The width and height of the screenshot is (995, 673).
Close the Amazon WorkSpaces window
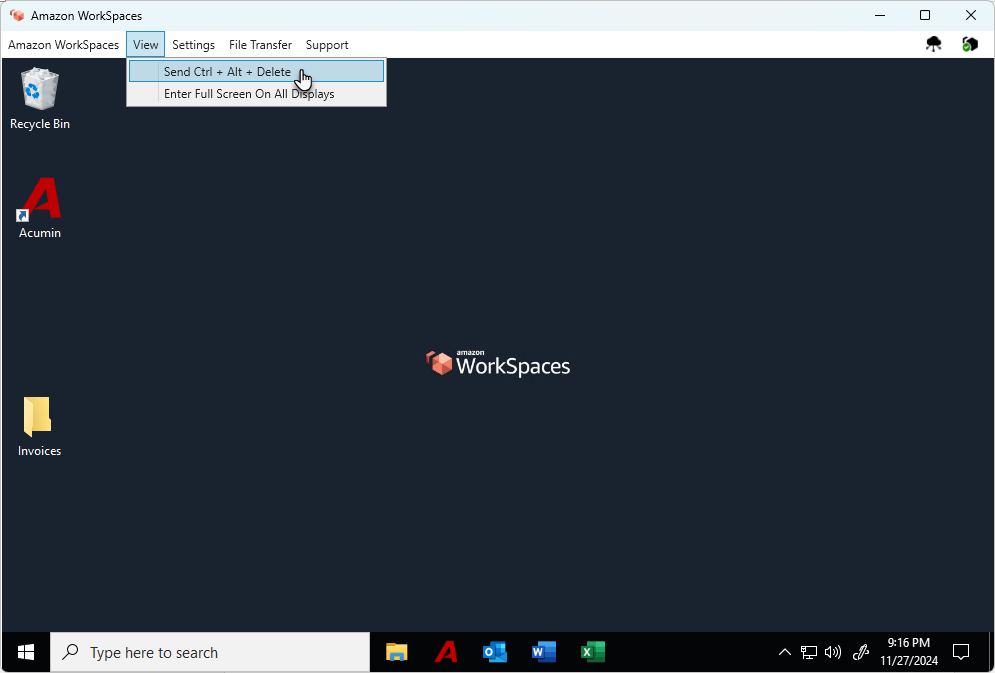coord(970,15)
